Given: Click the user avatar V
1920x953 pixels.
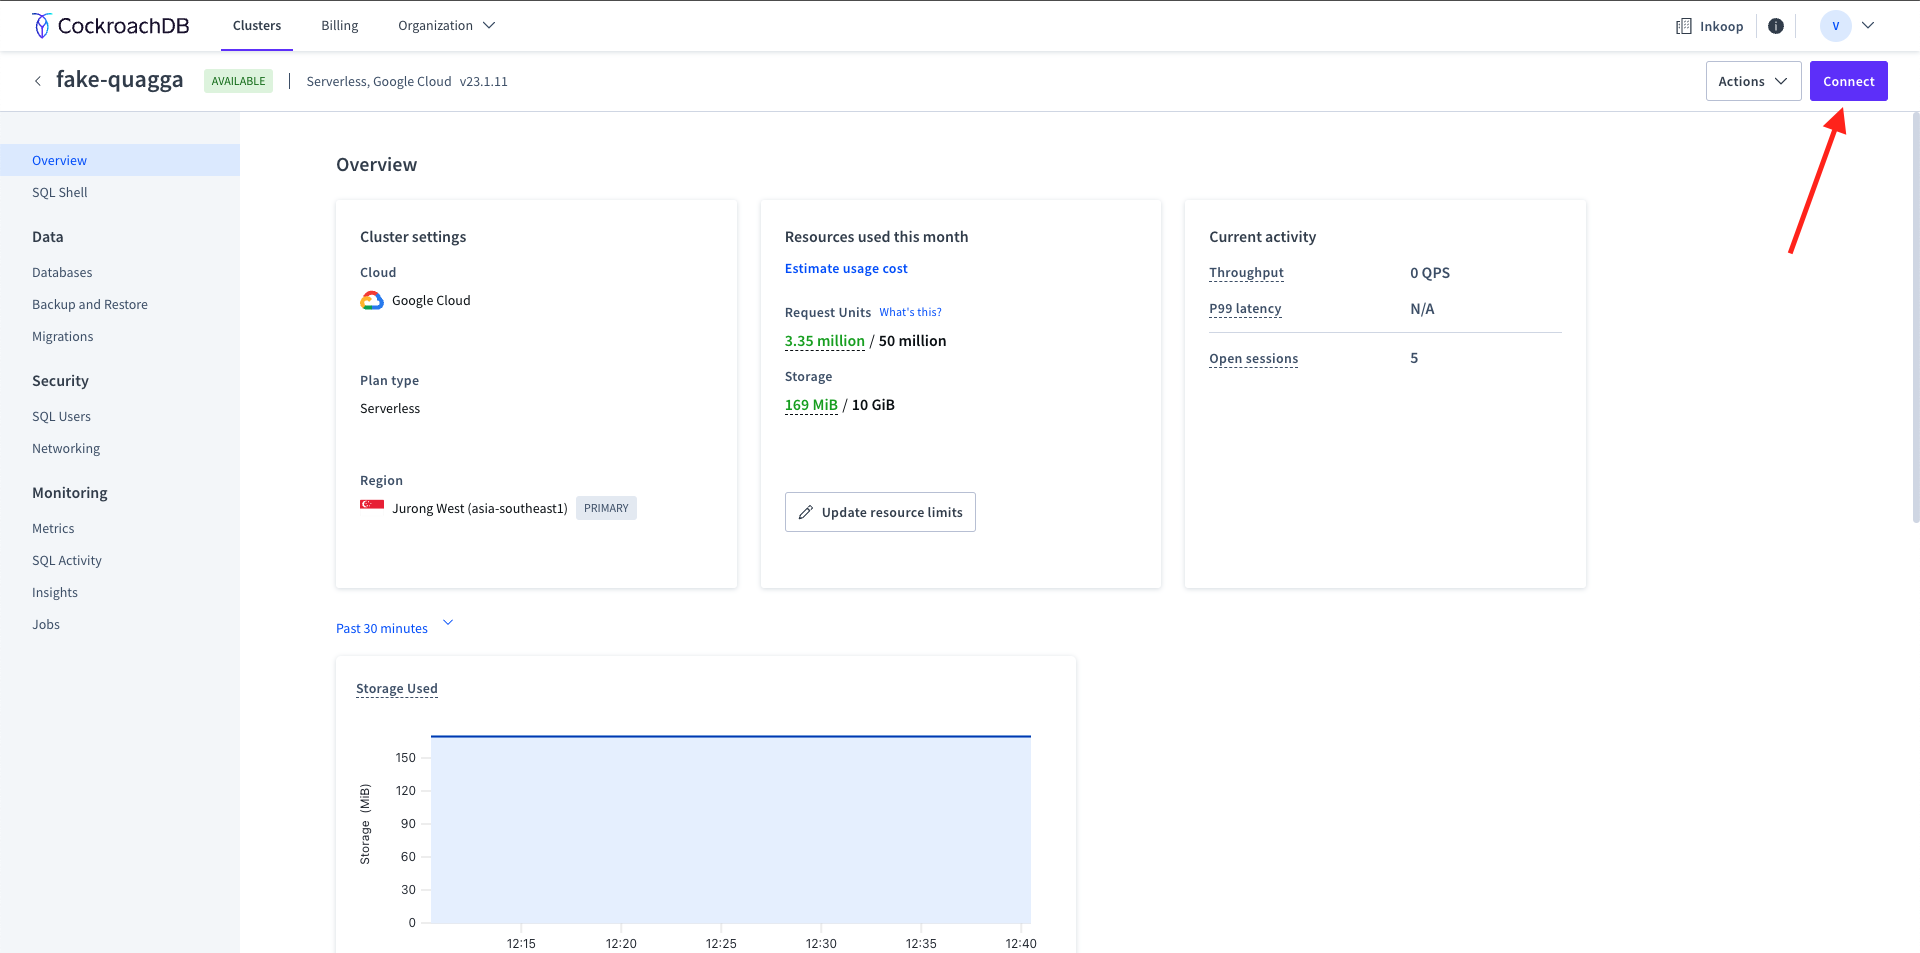Looking at the screenshot, I should (x=1836, y=26).
